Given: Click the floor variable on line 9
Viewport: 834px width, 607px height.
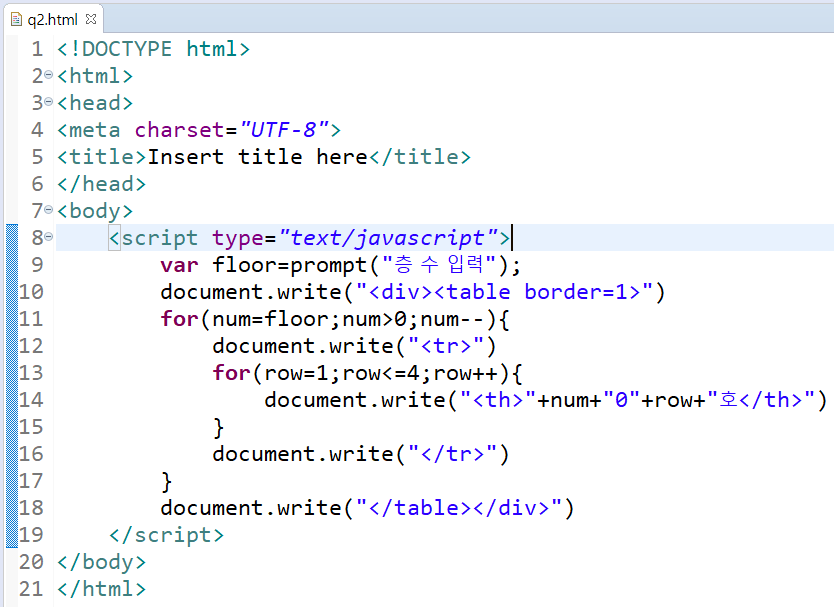Looking at the screenshot, I should coord(245,264).
